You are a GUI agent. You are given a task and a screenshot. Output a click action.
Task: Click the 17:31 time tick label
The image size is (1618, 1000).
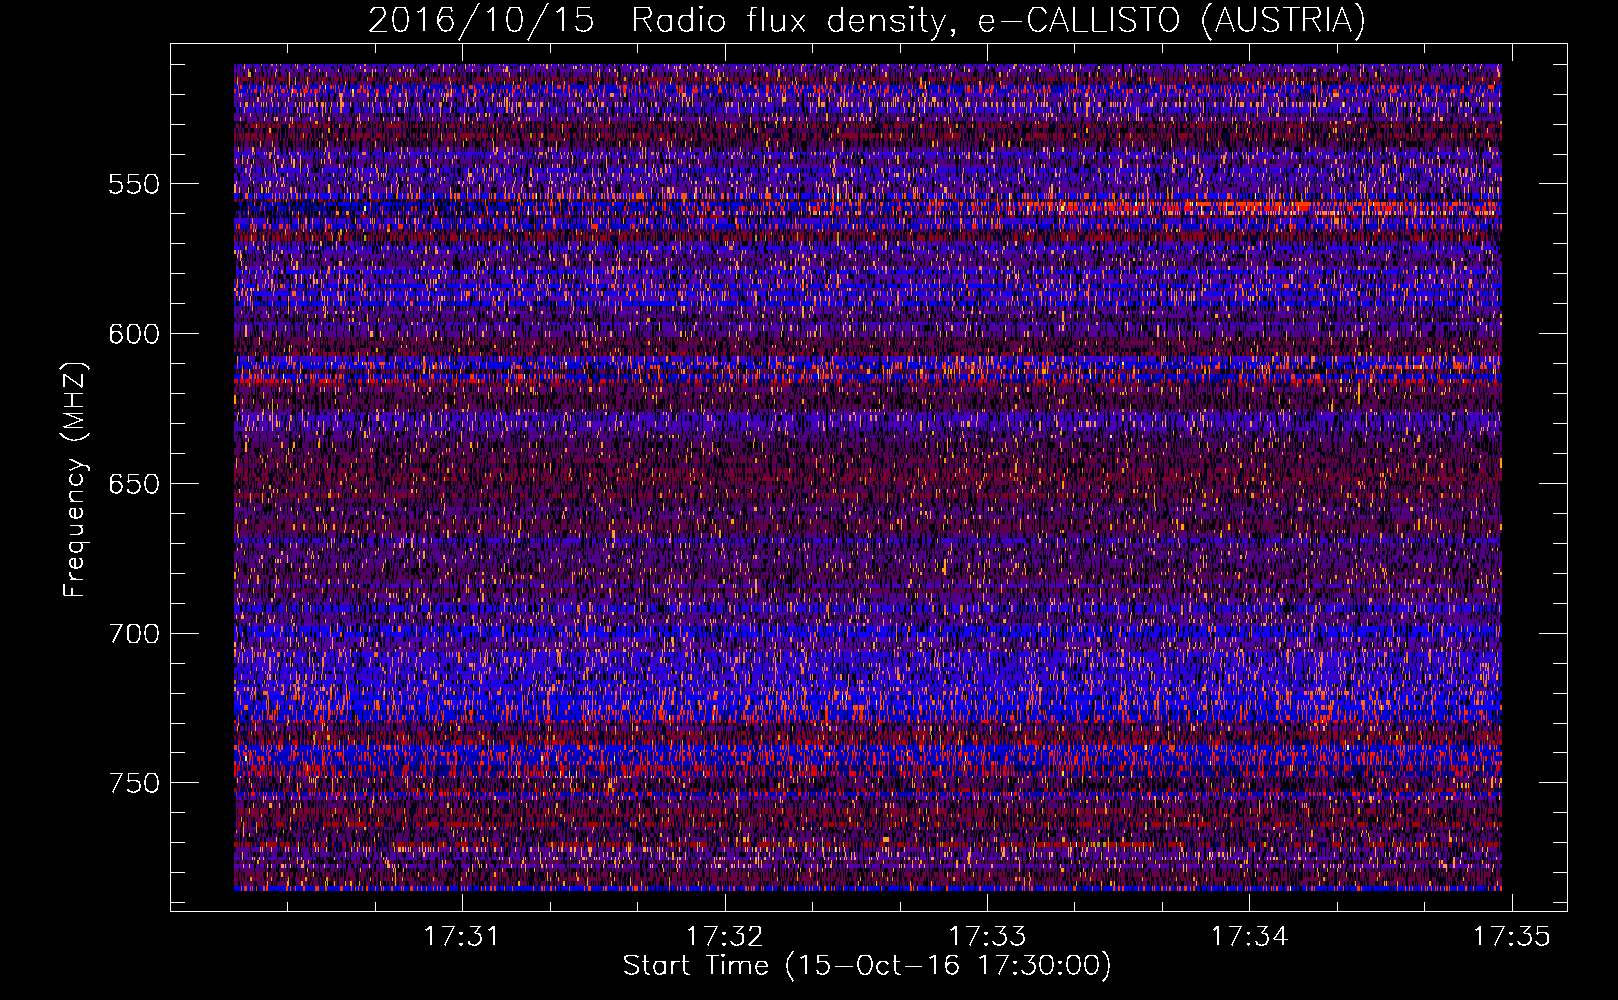pyautogui.click(x=461, y=937)
